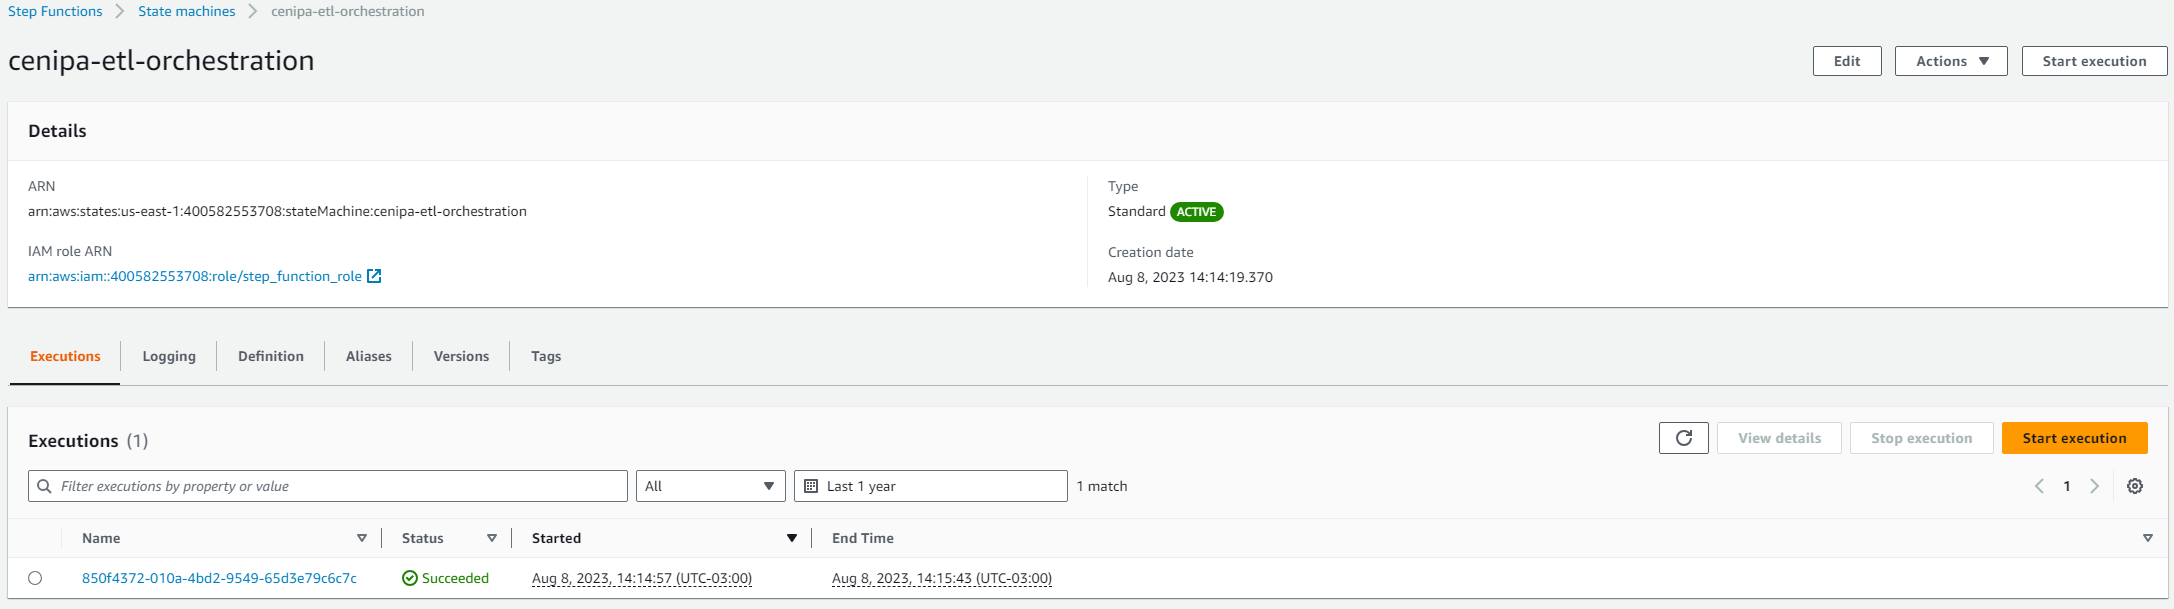
Task: Click the View details button
Action: tap(1779, 438)
